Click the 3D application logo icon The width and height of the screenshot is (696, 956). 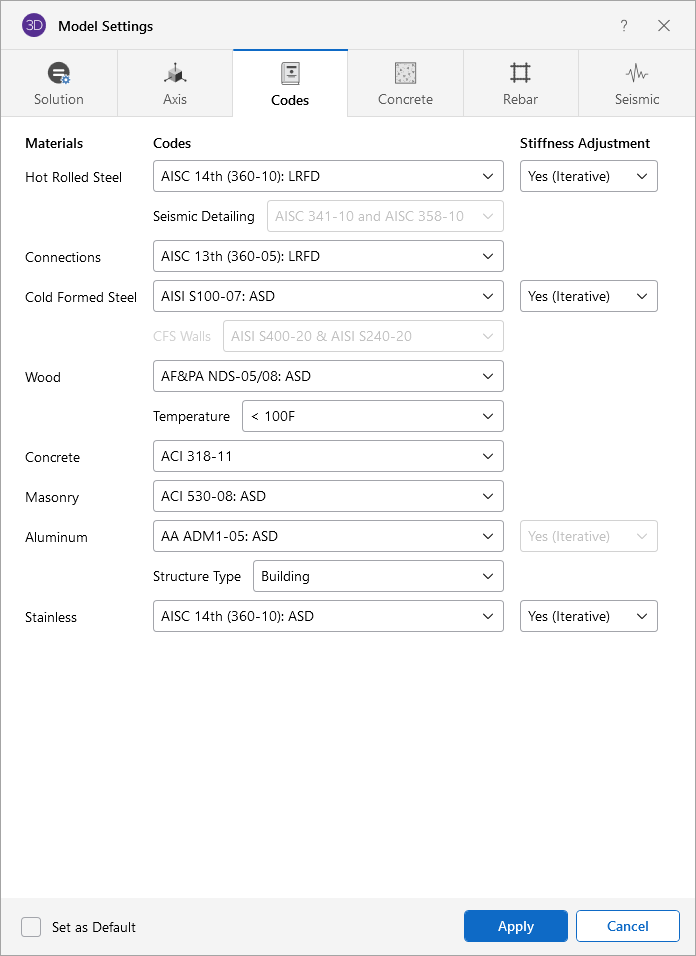point(34,25)
